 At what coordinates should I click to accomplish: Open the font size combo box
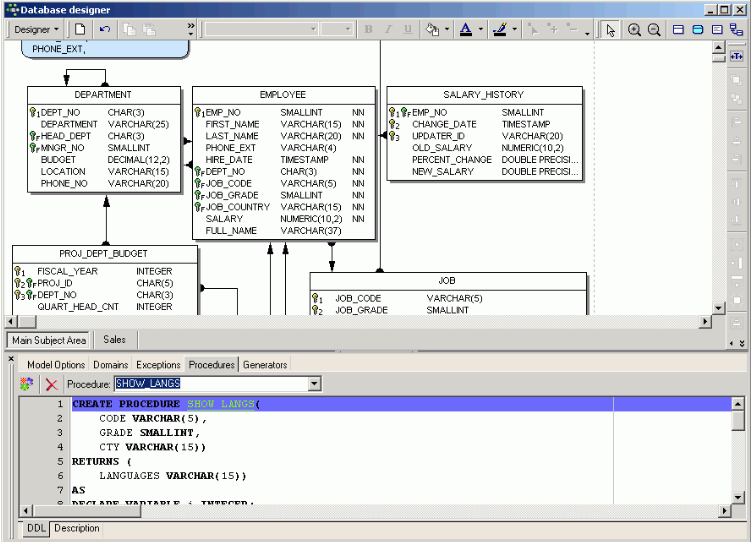(x=348, y=29)
